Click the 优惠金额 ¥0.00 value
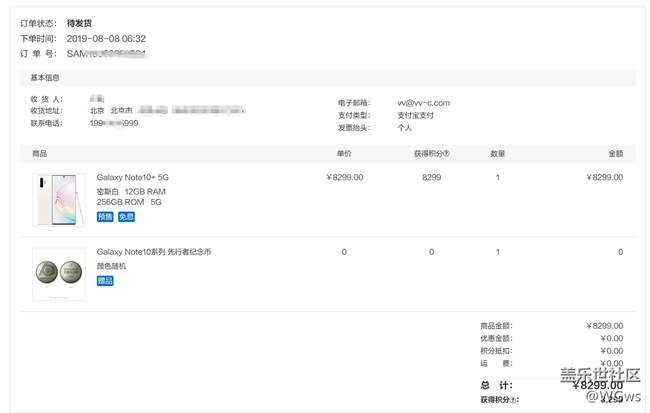This screenshot has height=413, width=650. (x=612, y=338)
